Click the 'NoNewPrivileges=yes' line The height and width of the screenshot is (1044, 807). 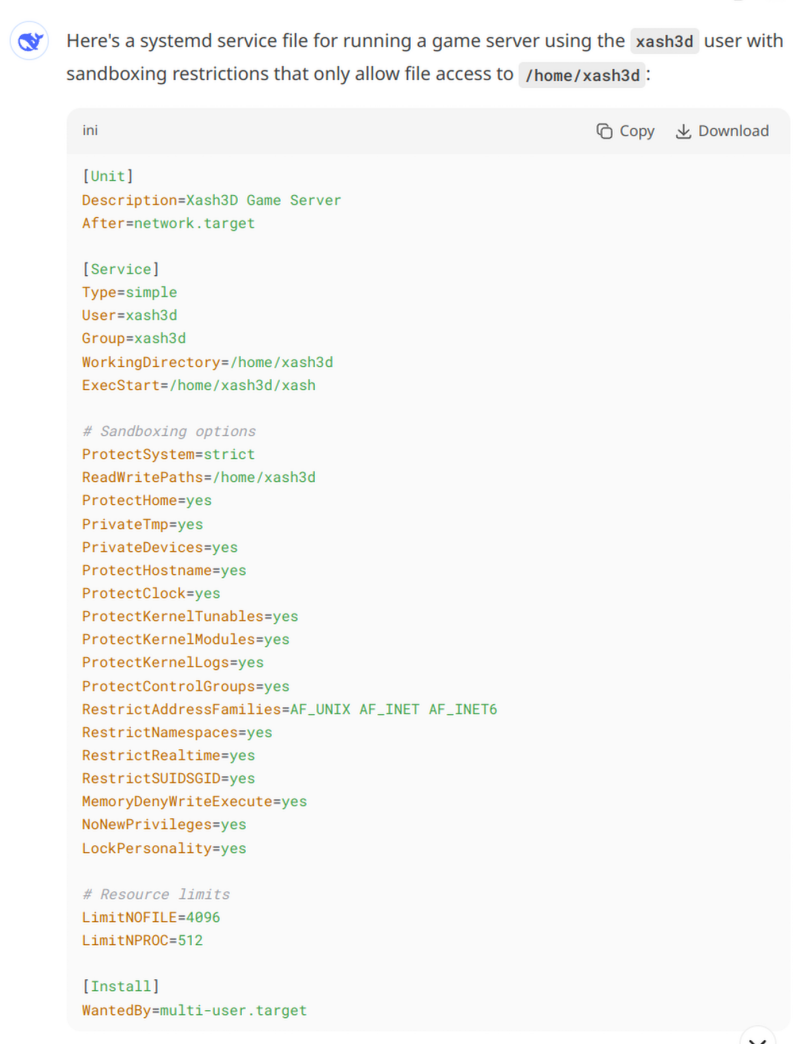[164, 825]
